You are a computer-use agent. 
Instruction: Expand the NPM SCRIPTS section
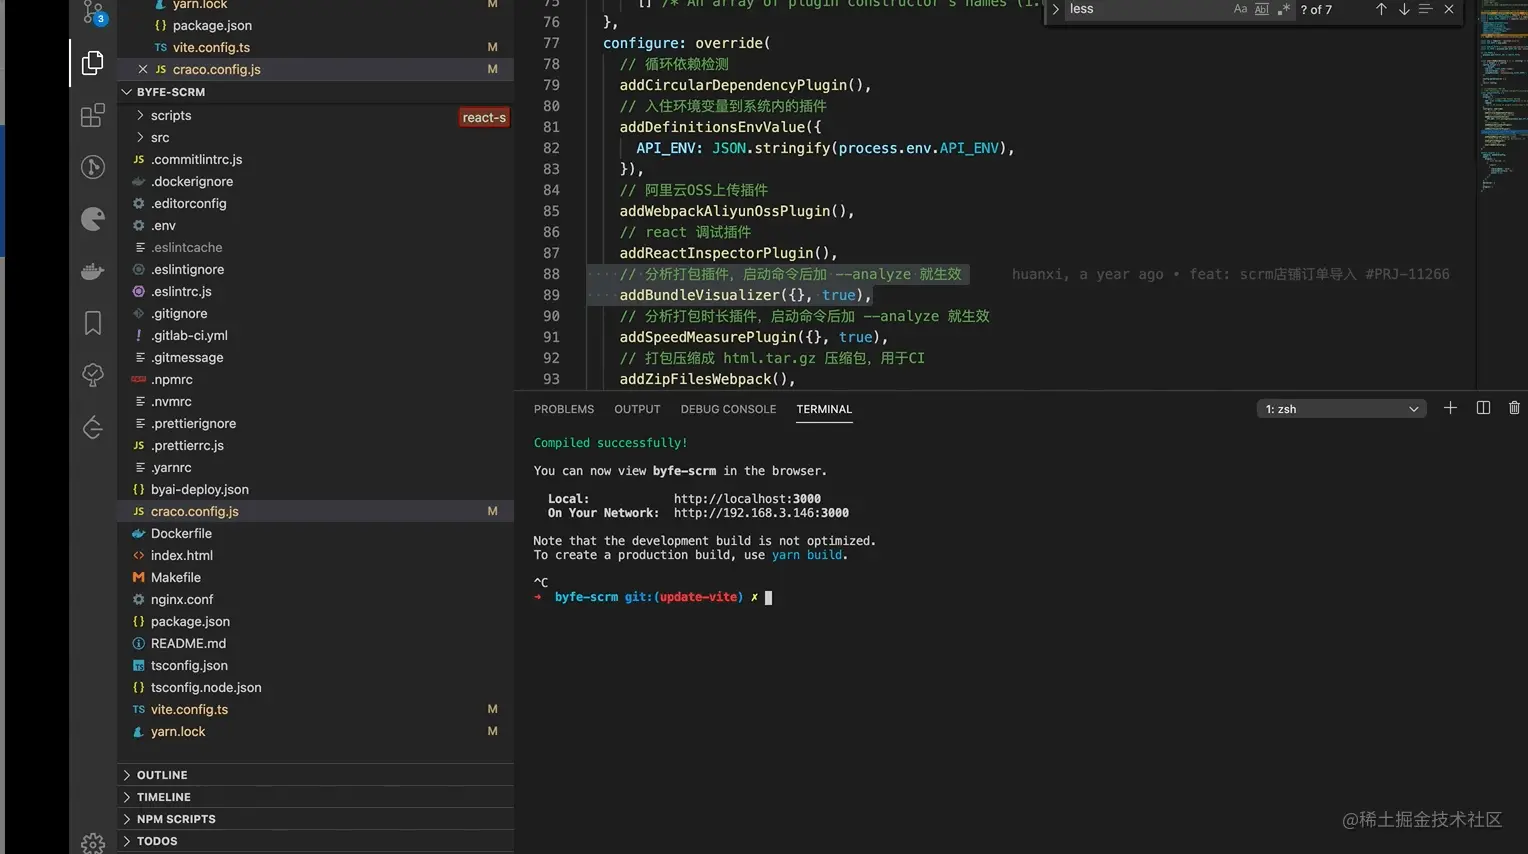coord(176,819)
